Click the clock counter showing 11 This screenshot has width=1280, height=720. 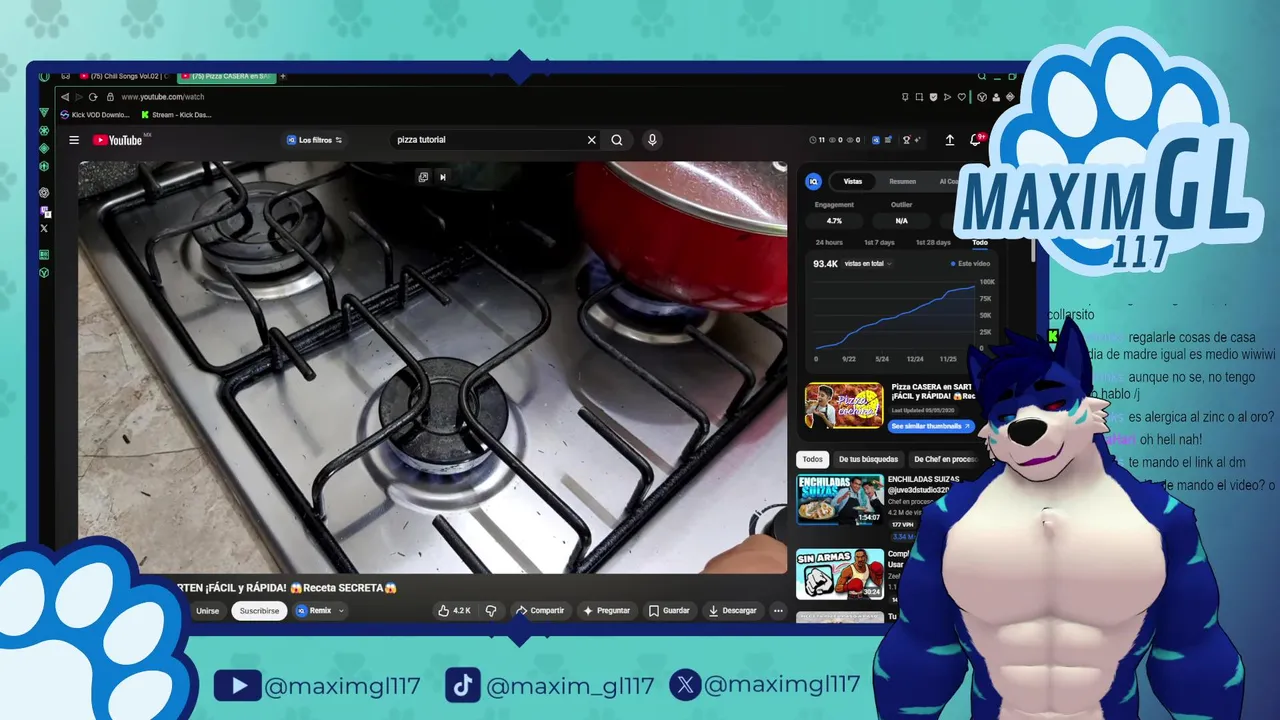pos(817,140)
